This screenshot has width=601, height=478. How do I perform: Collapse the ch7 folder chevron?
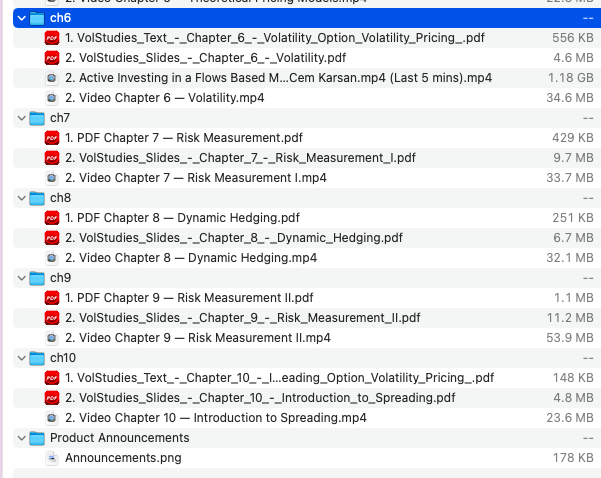click(x=22, y=118)
